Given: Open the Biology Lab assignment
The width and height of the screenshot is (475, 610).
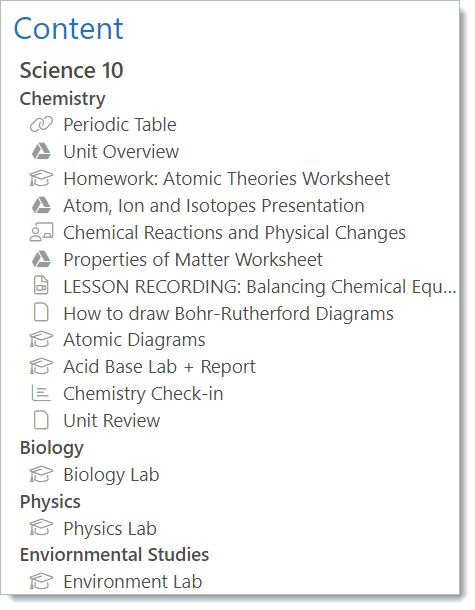Looking at the screenshot, I should (111, 475).
